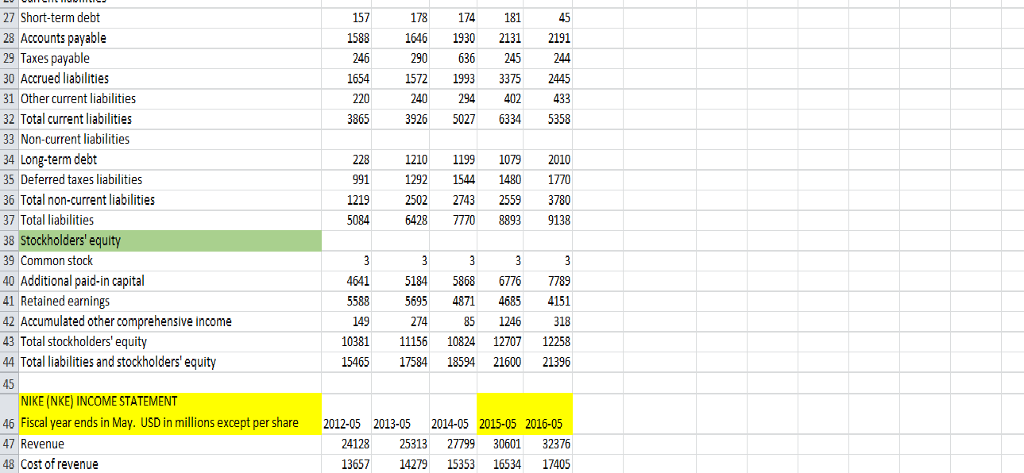Select the yellow 2016-05 heading cell
The image size is (1024, 473).
click(x=549, y=413)
